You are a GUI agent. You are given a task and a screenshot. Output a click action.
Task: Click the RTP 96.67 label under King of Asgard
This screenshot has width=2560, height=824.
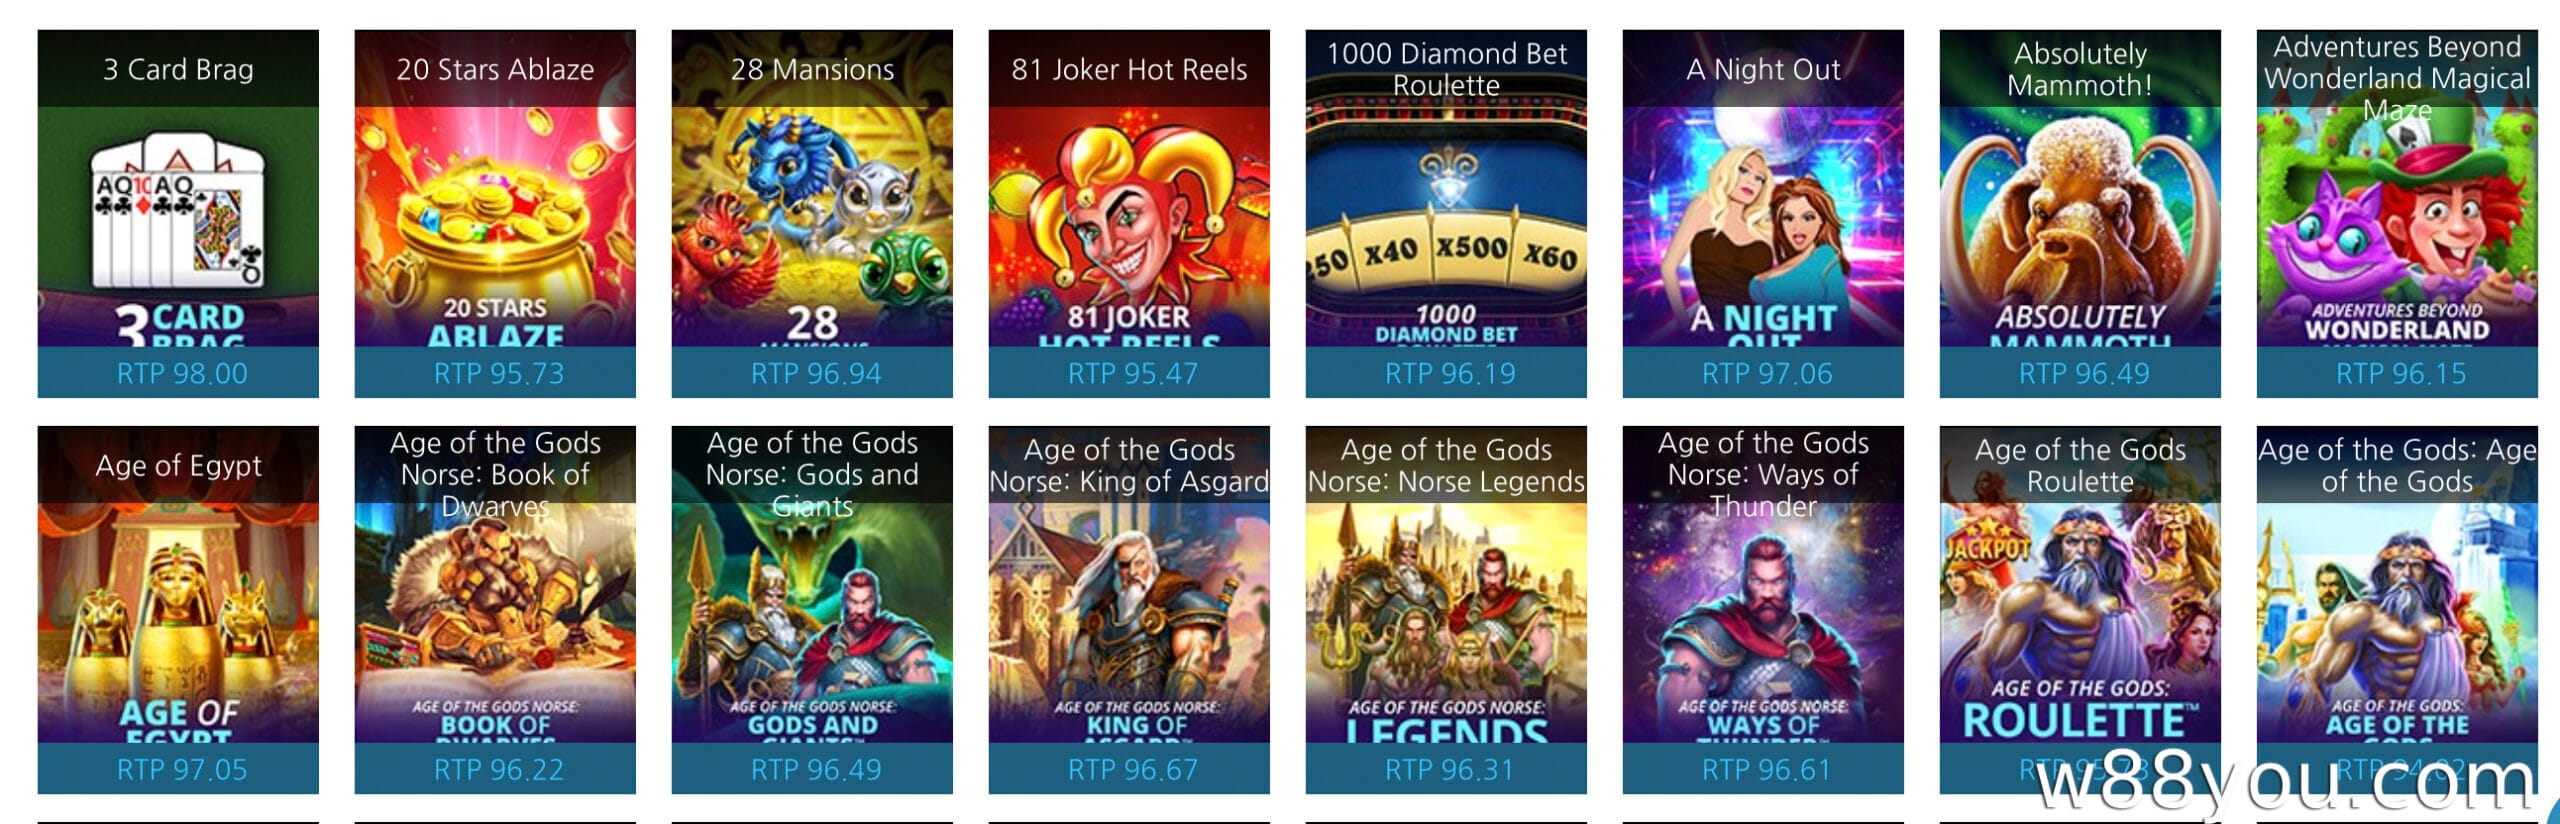(x=1132, y=769)
